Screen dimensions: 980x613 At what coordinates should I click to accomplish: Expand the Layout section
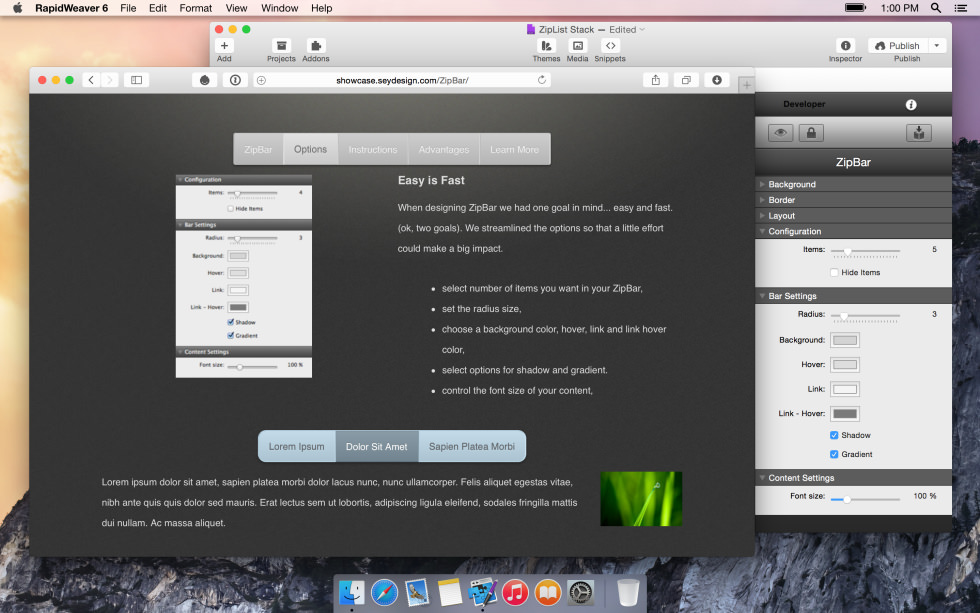(853, 216)
